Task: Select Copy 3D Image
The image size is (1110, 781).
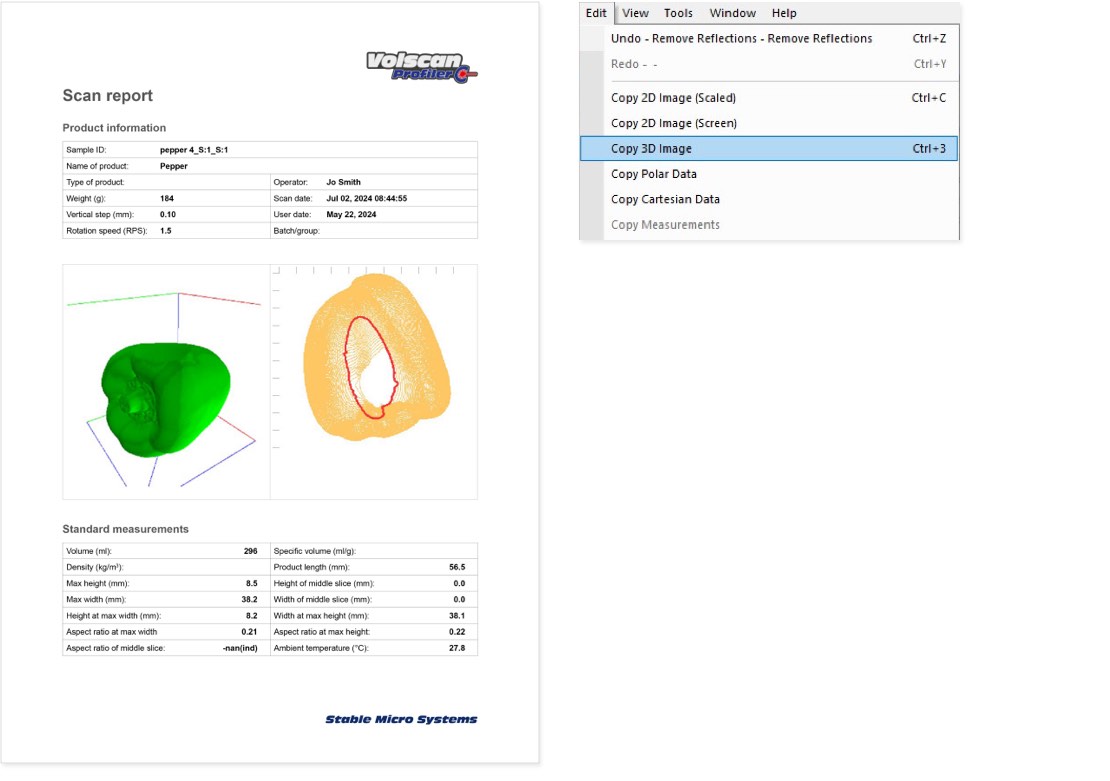Action: [651, 149]
